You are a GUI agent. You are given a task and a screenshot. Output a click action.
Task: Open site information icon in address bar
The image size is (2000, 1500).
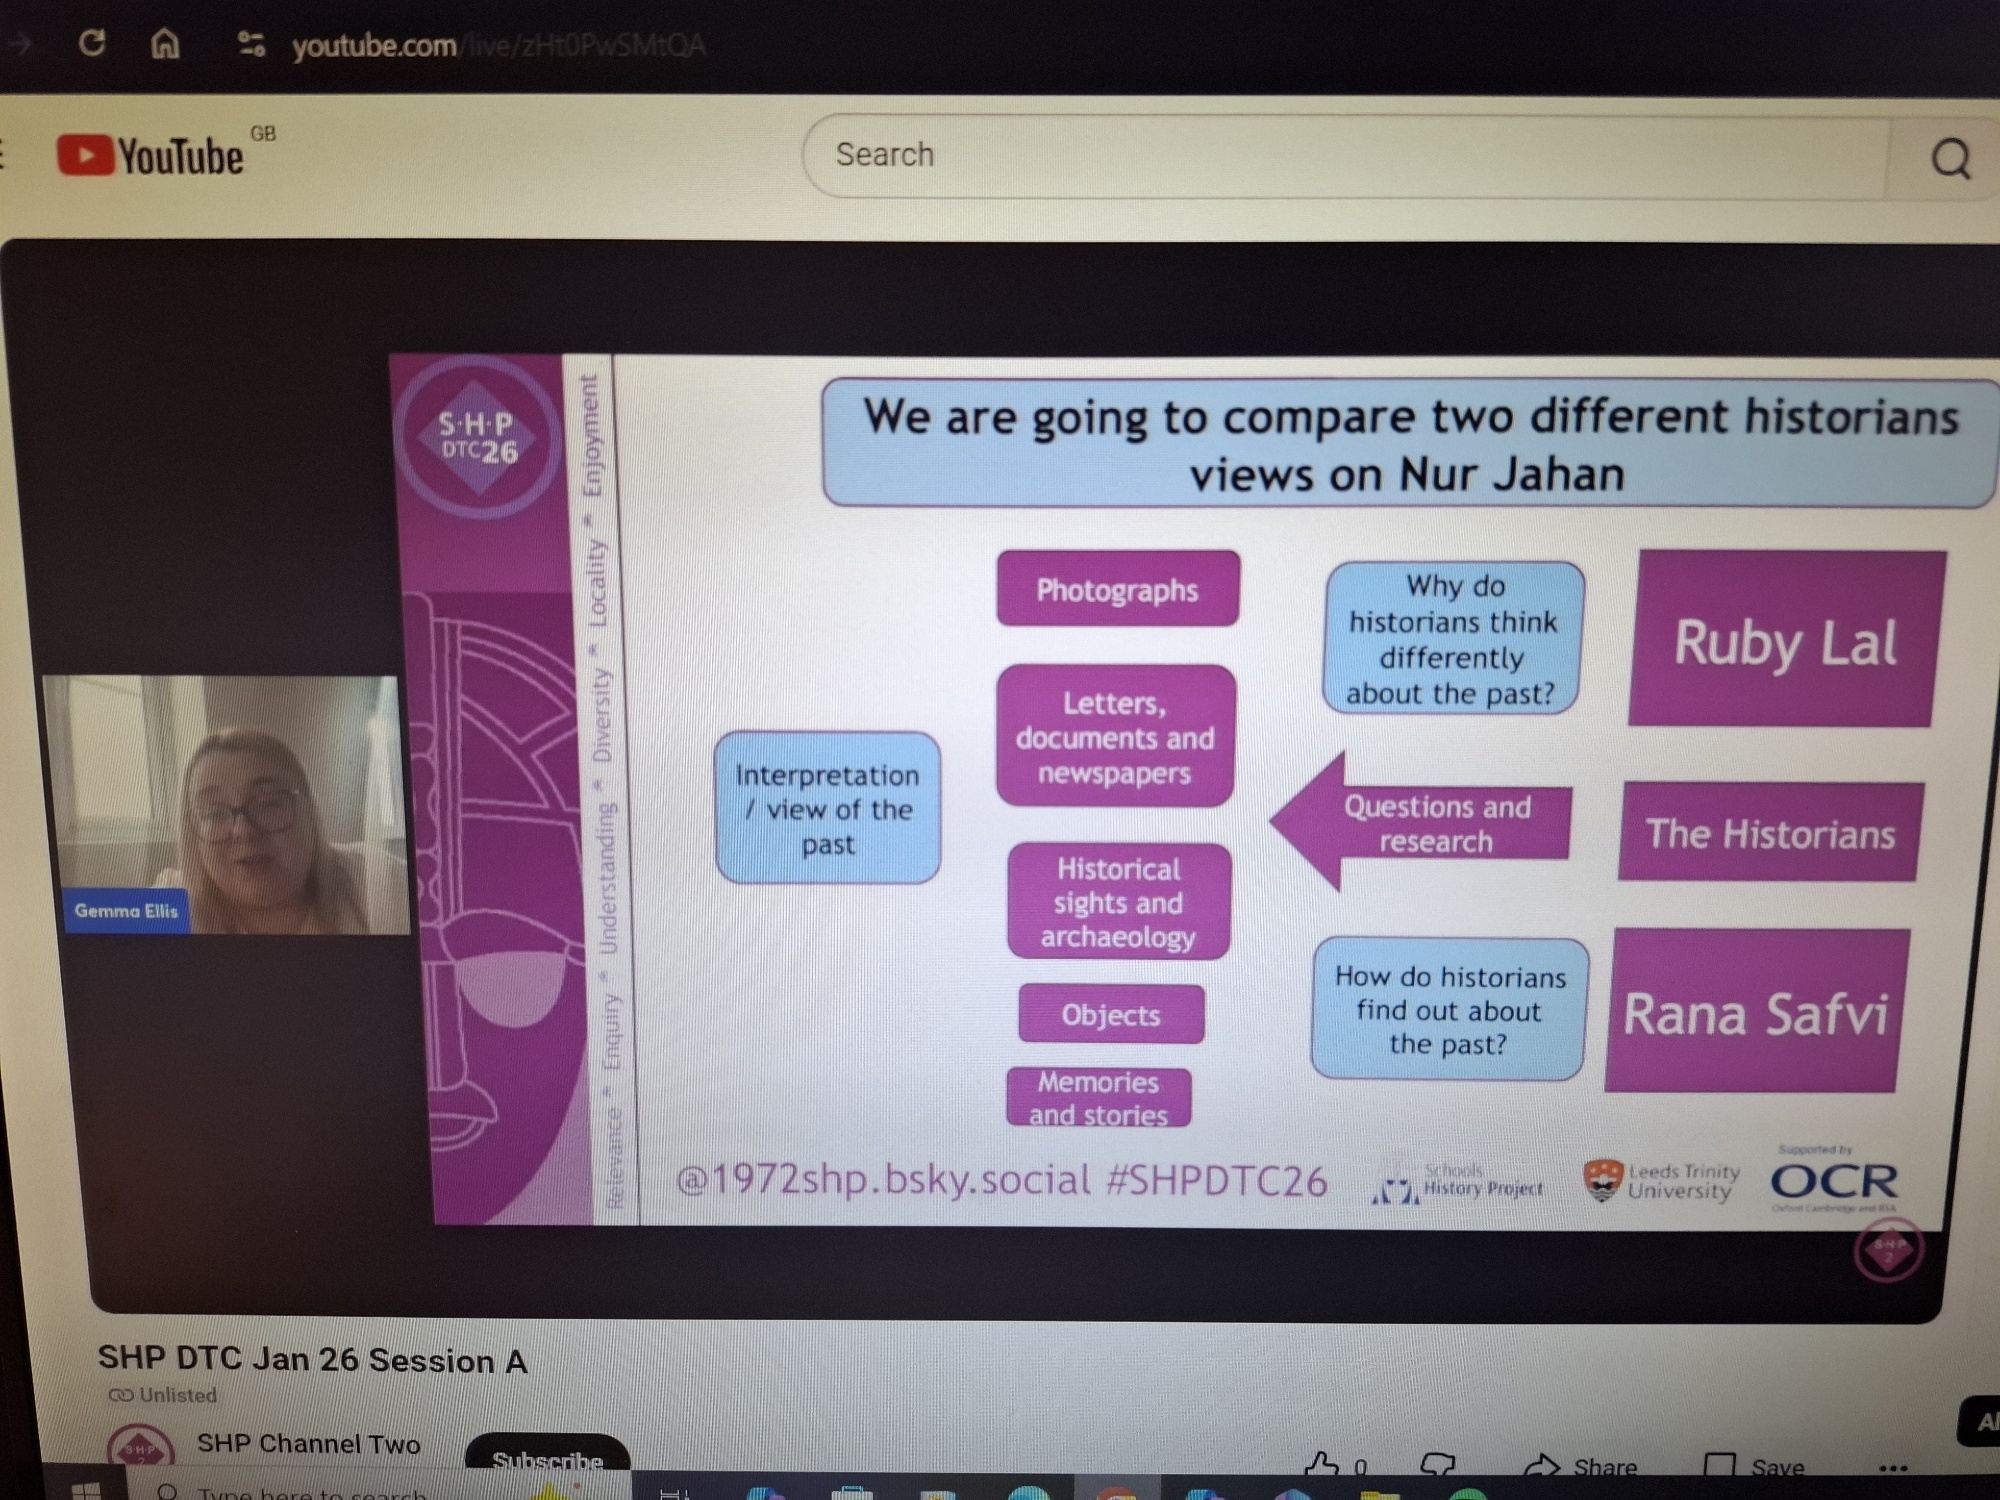pos(251,44)
